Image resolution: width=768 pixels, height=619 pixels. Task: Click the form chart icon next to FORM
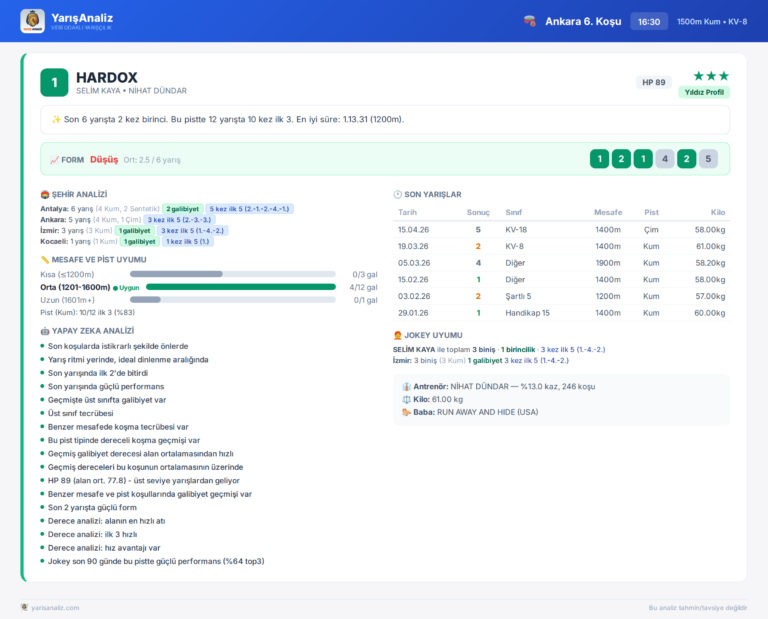[x=54, y=160]
